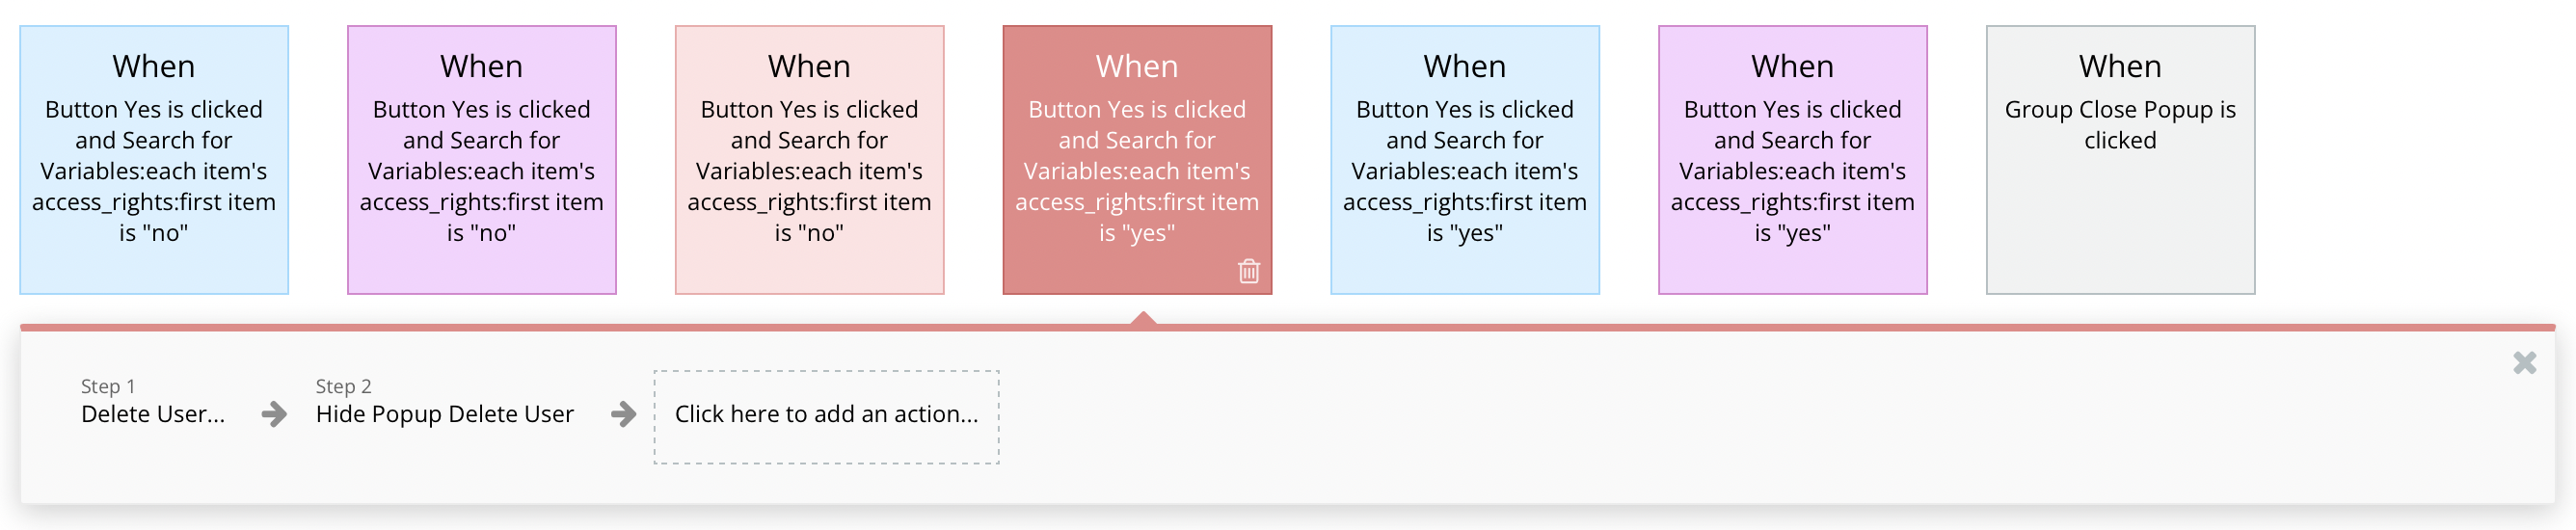Click the "When" heading of the gray event
This screenshot has width=2576, height=530.
click(x=2120, y=66)
